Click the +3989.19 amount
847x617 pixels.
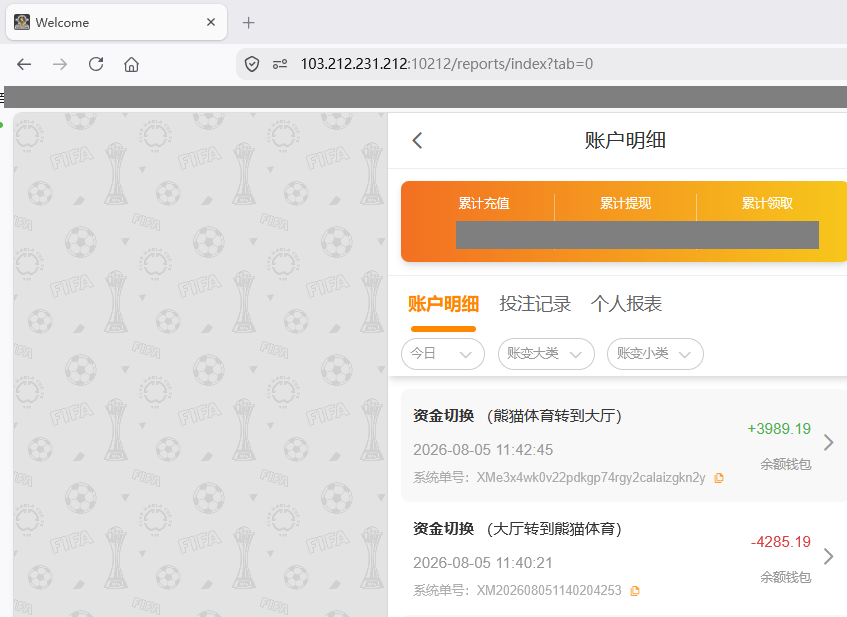[779, 429]
